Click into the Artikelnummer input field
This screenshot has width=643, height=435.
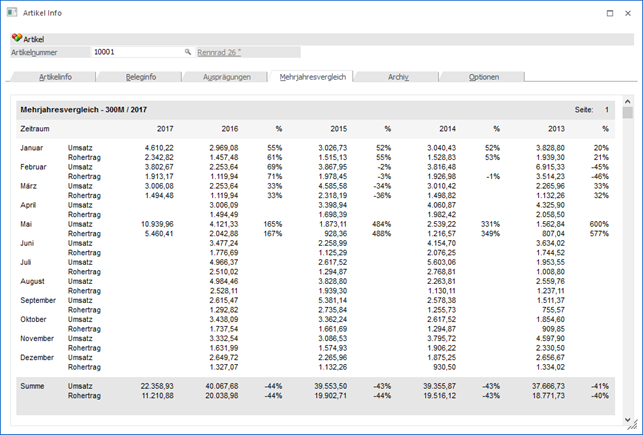click(x=135, y=51)
